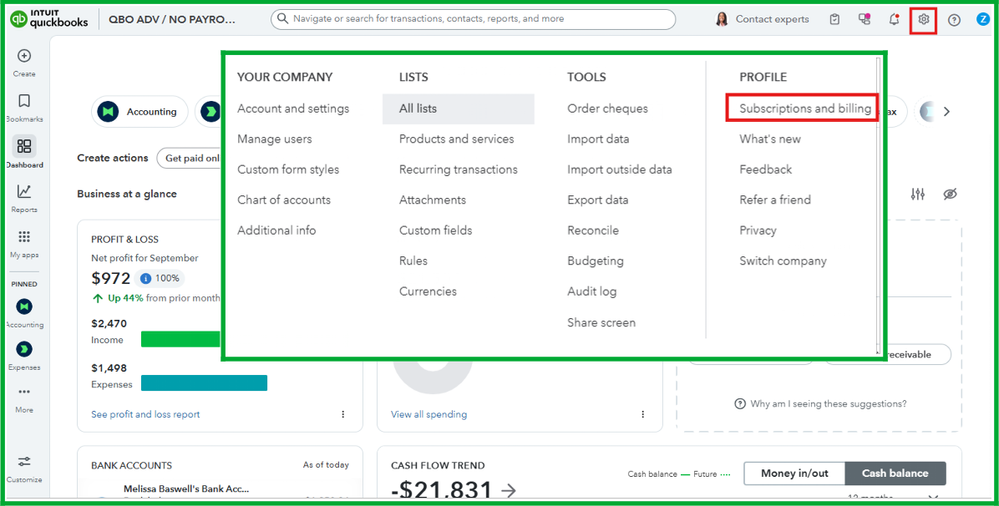Click See profit and loss report link
The image size is (999, 506).
click(145, 414)
